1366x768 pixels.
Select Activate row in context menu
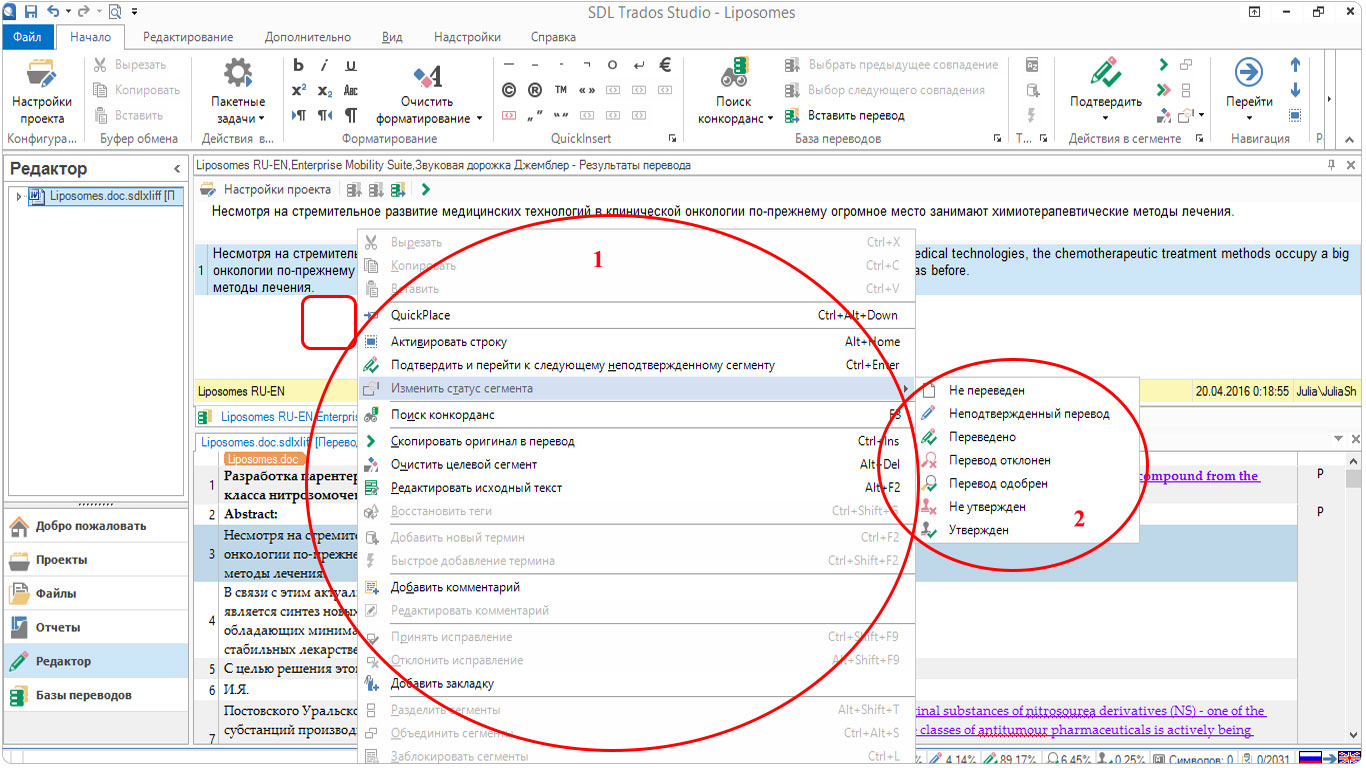636,341
